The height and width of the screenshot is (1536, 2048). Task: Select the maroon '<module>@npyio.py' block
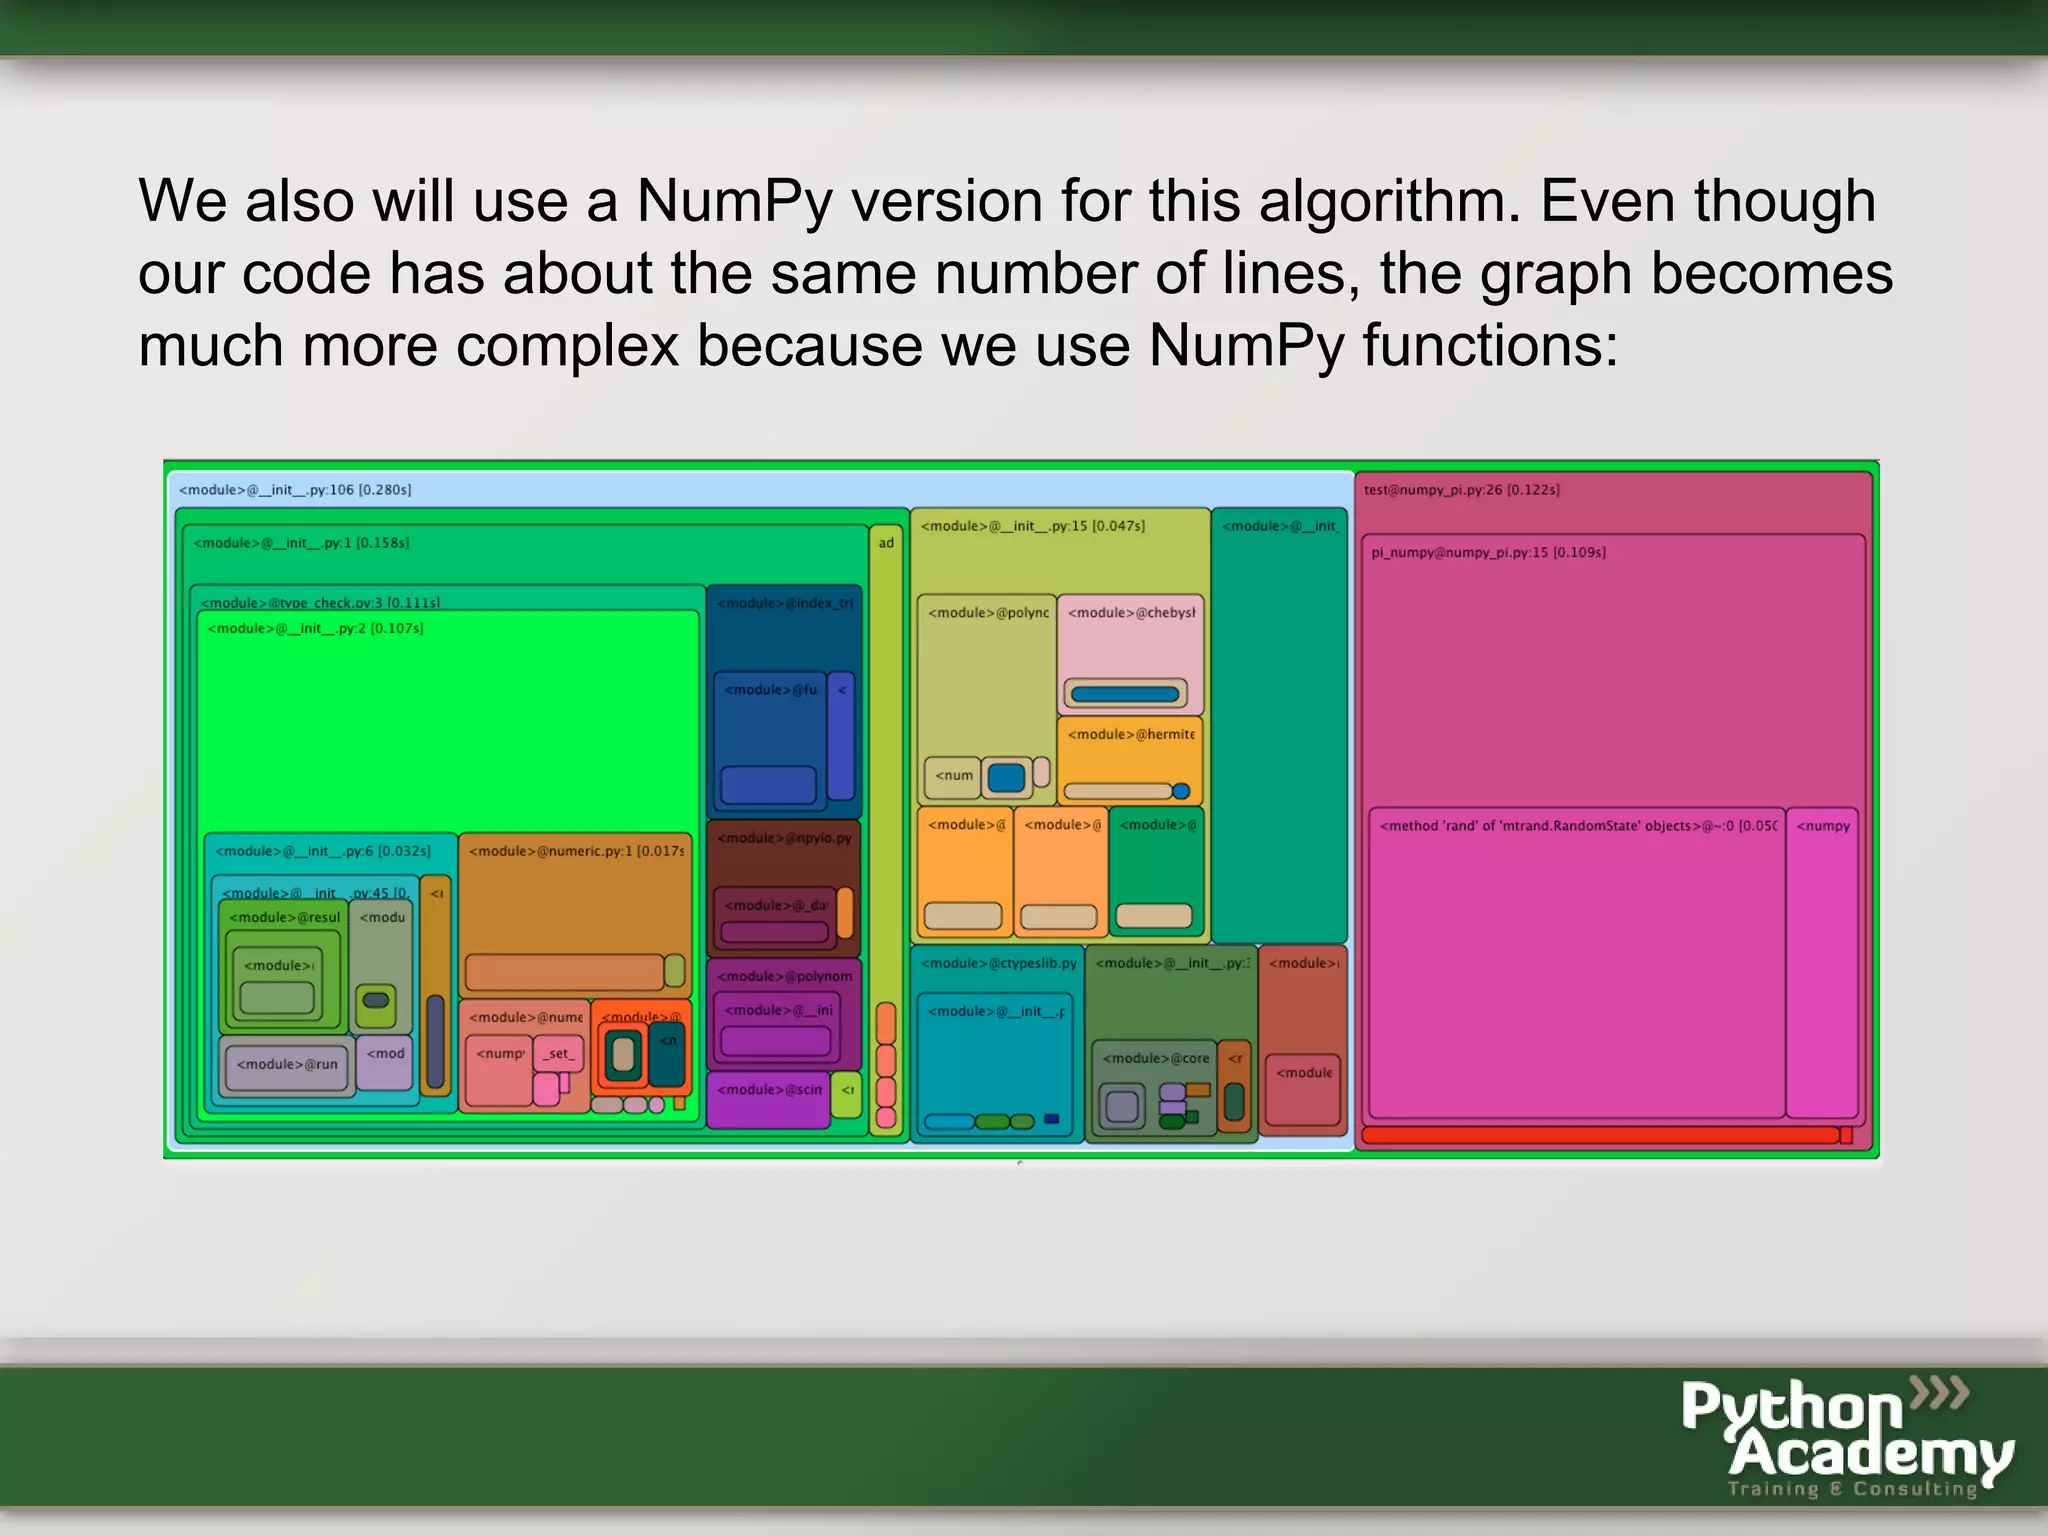(784, 888)
